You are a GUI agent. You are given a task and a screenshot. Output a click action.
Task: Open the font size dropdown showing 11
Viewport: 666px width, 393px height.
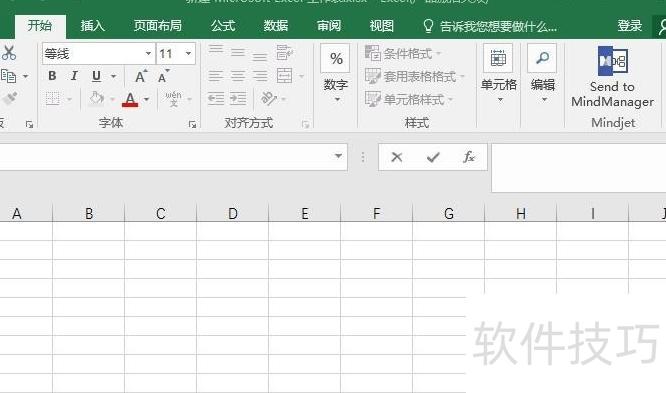(x=188, y=54)
